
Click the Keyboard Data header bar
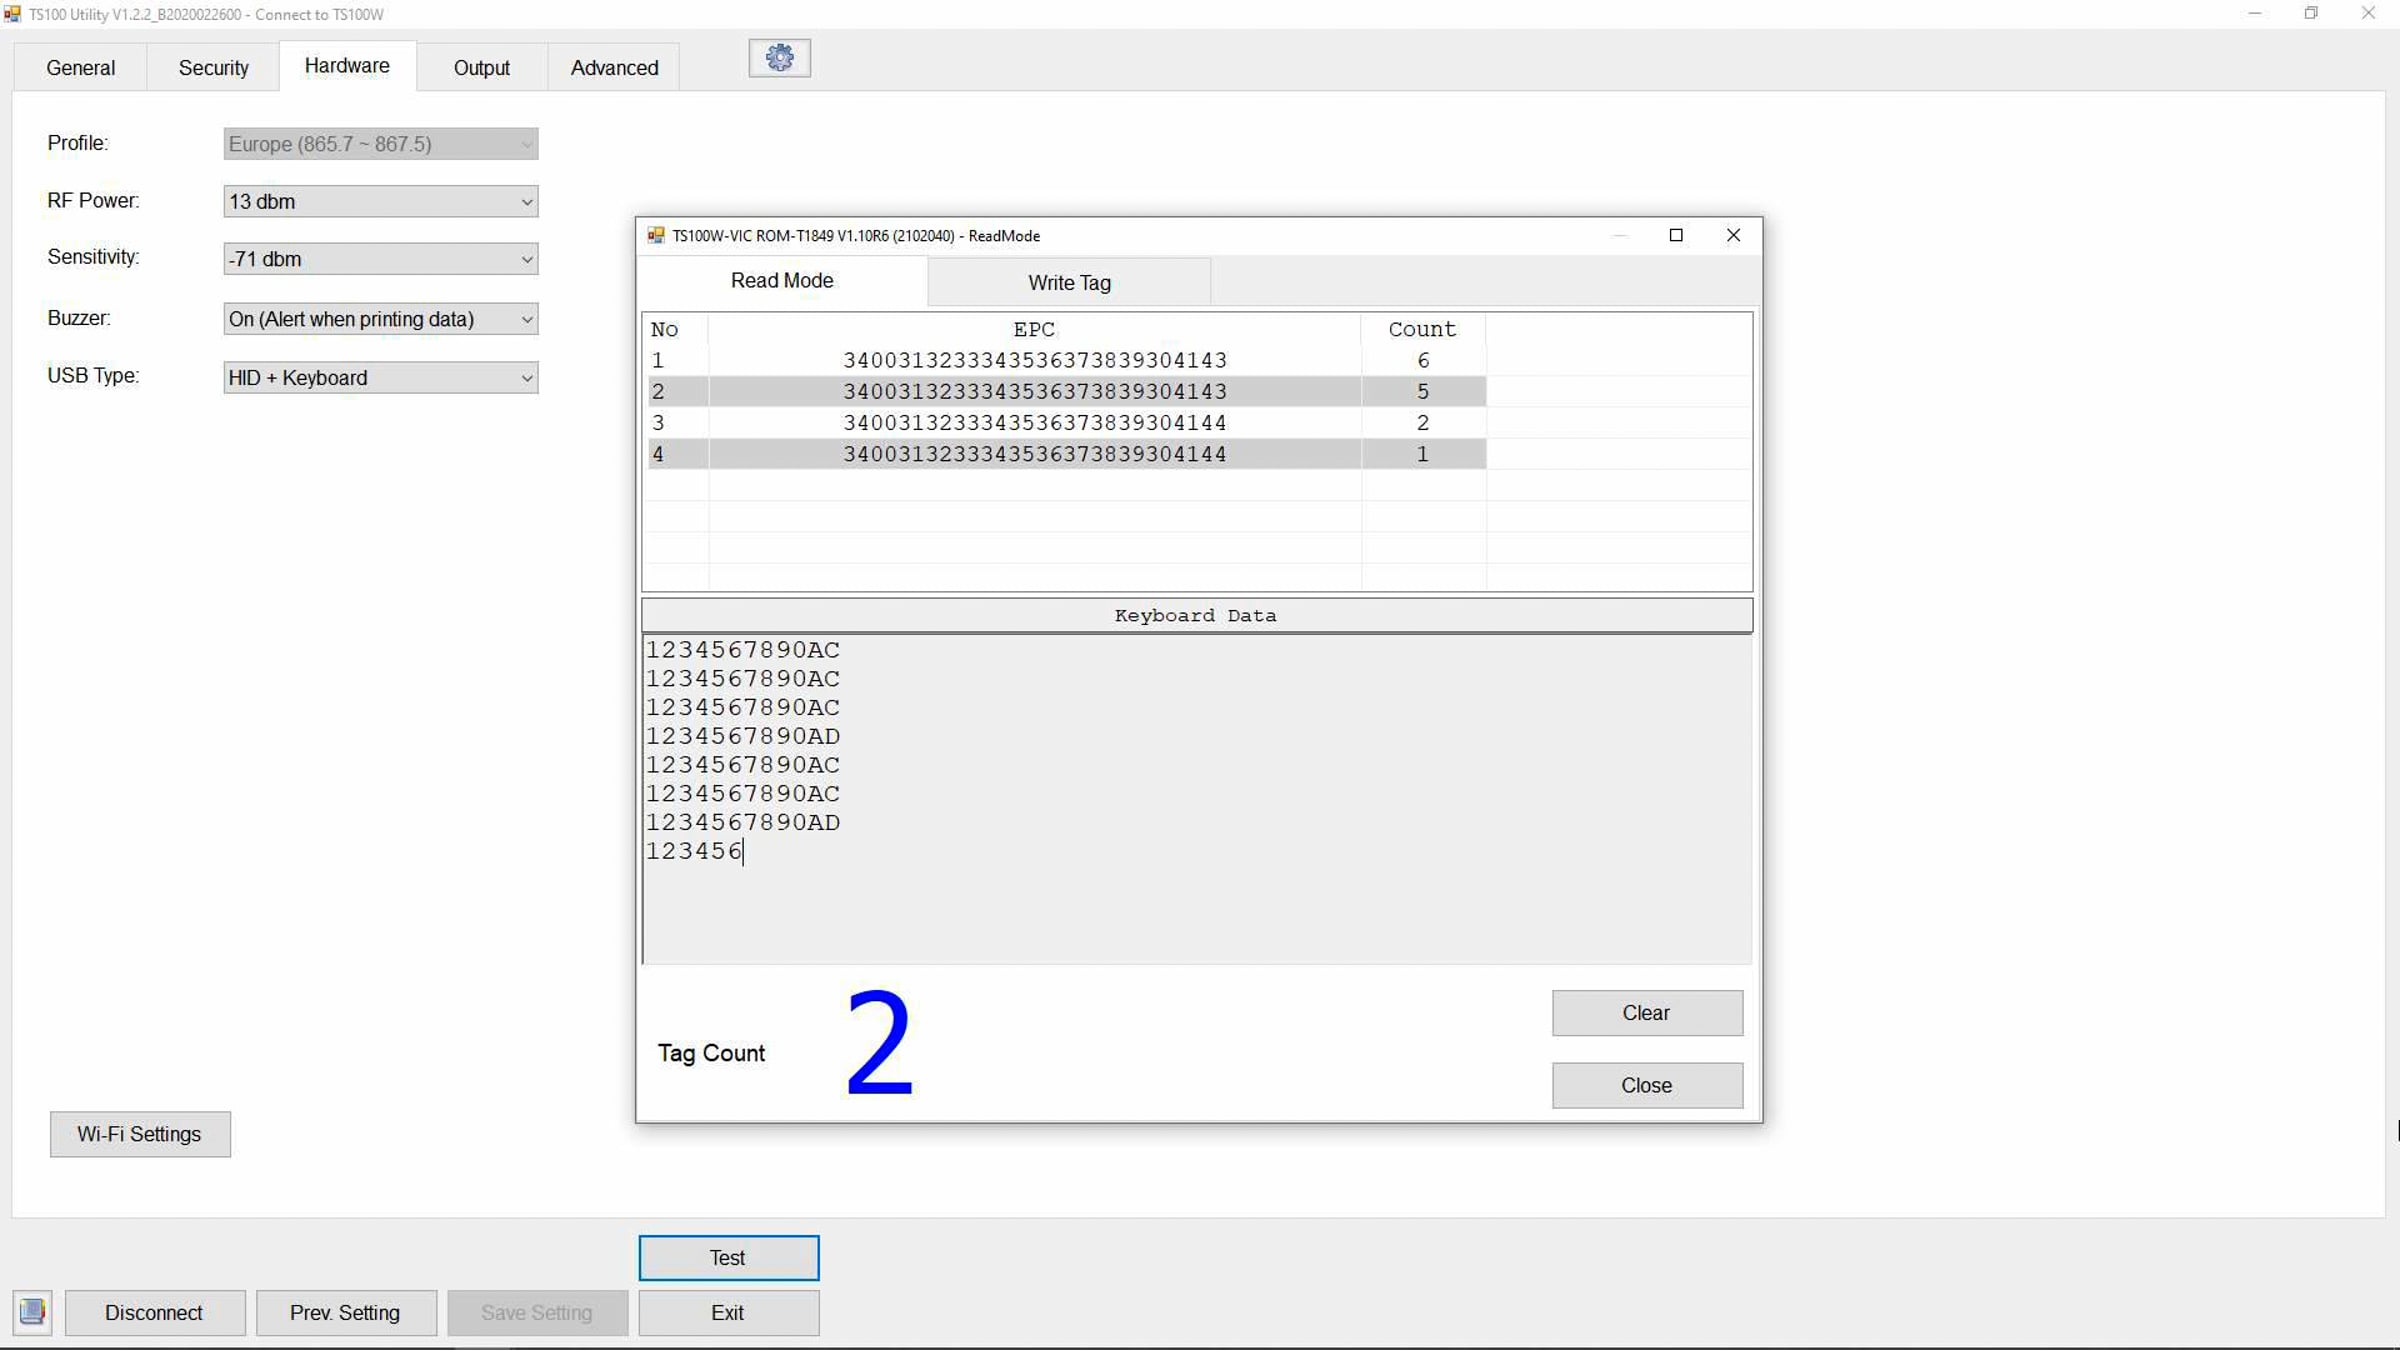tap(1197, 615)
